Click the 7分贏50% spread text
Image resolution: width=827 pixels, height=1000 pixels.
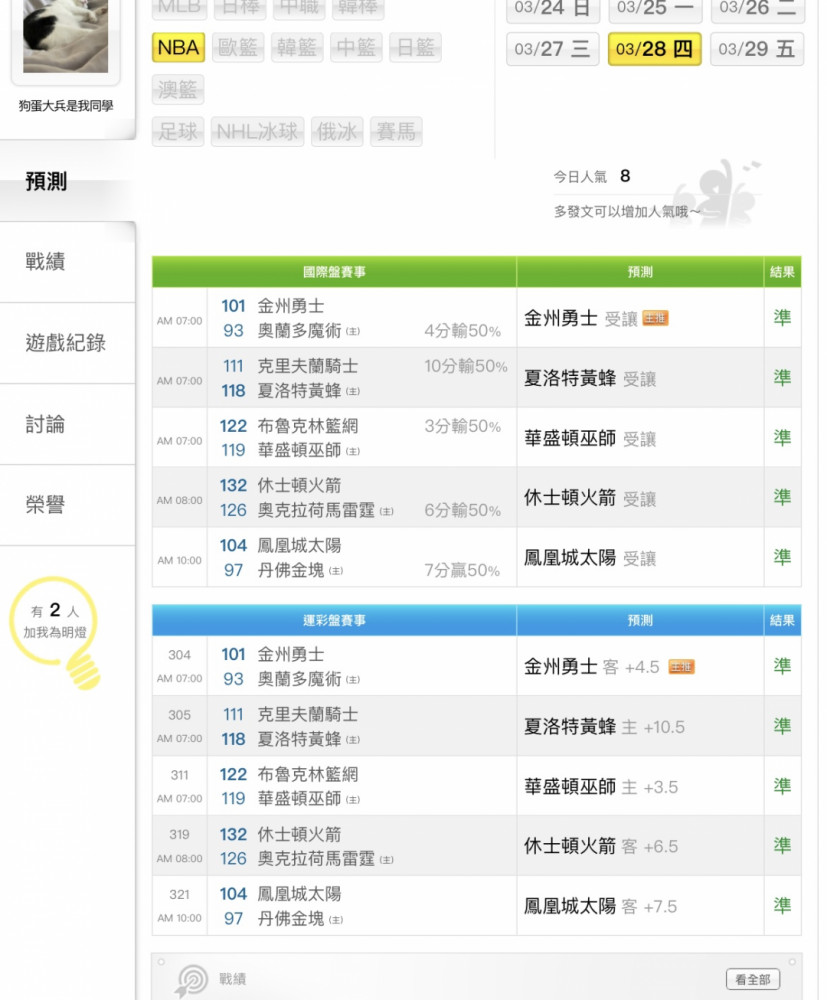[462, 570]
